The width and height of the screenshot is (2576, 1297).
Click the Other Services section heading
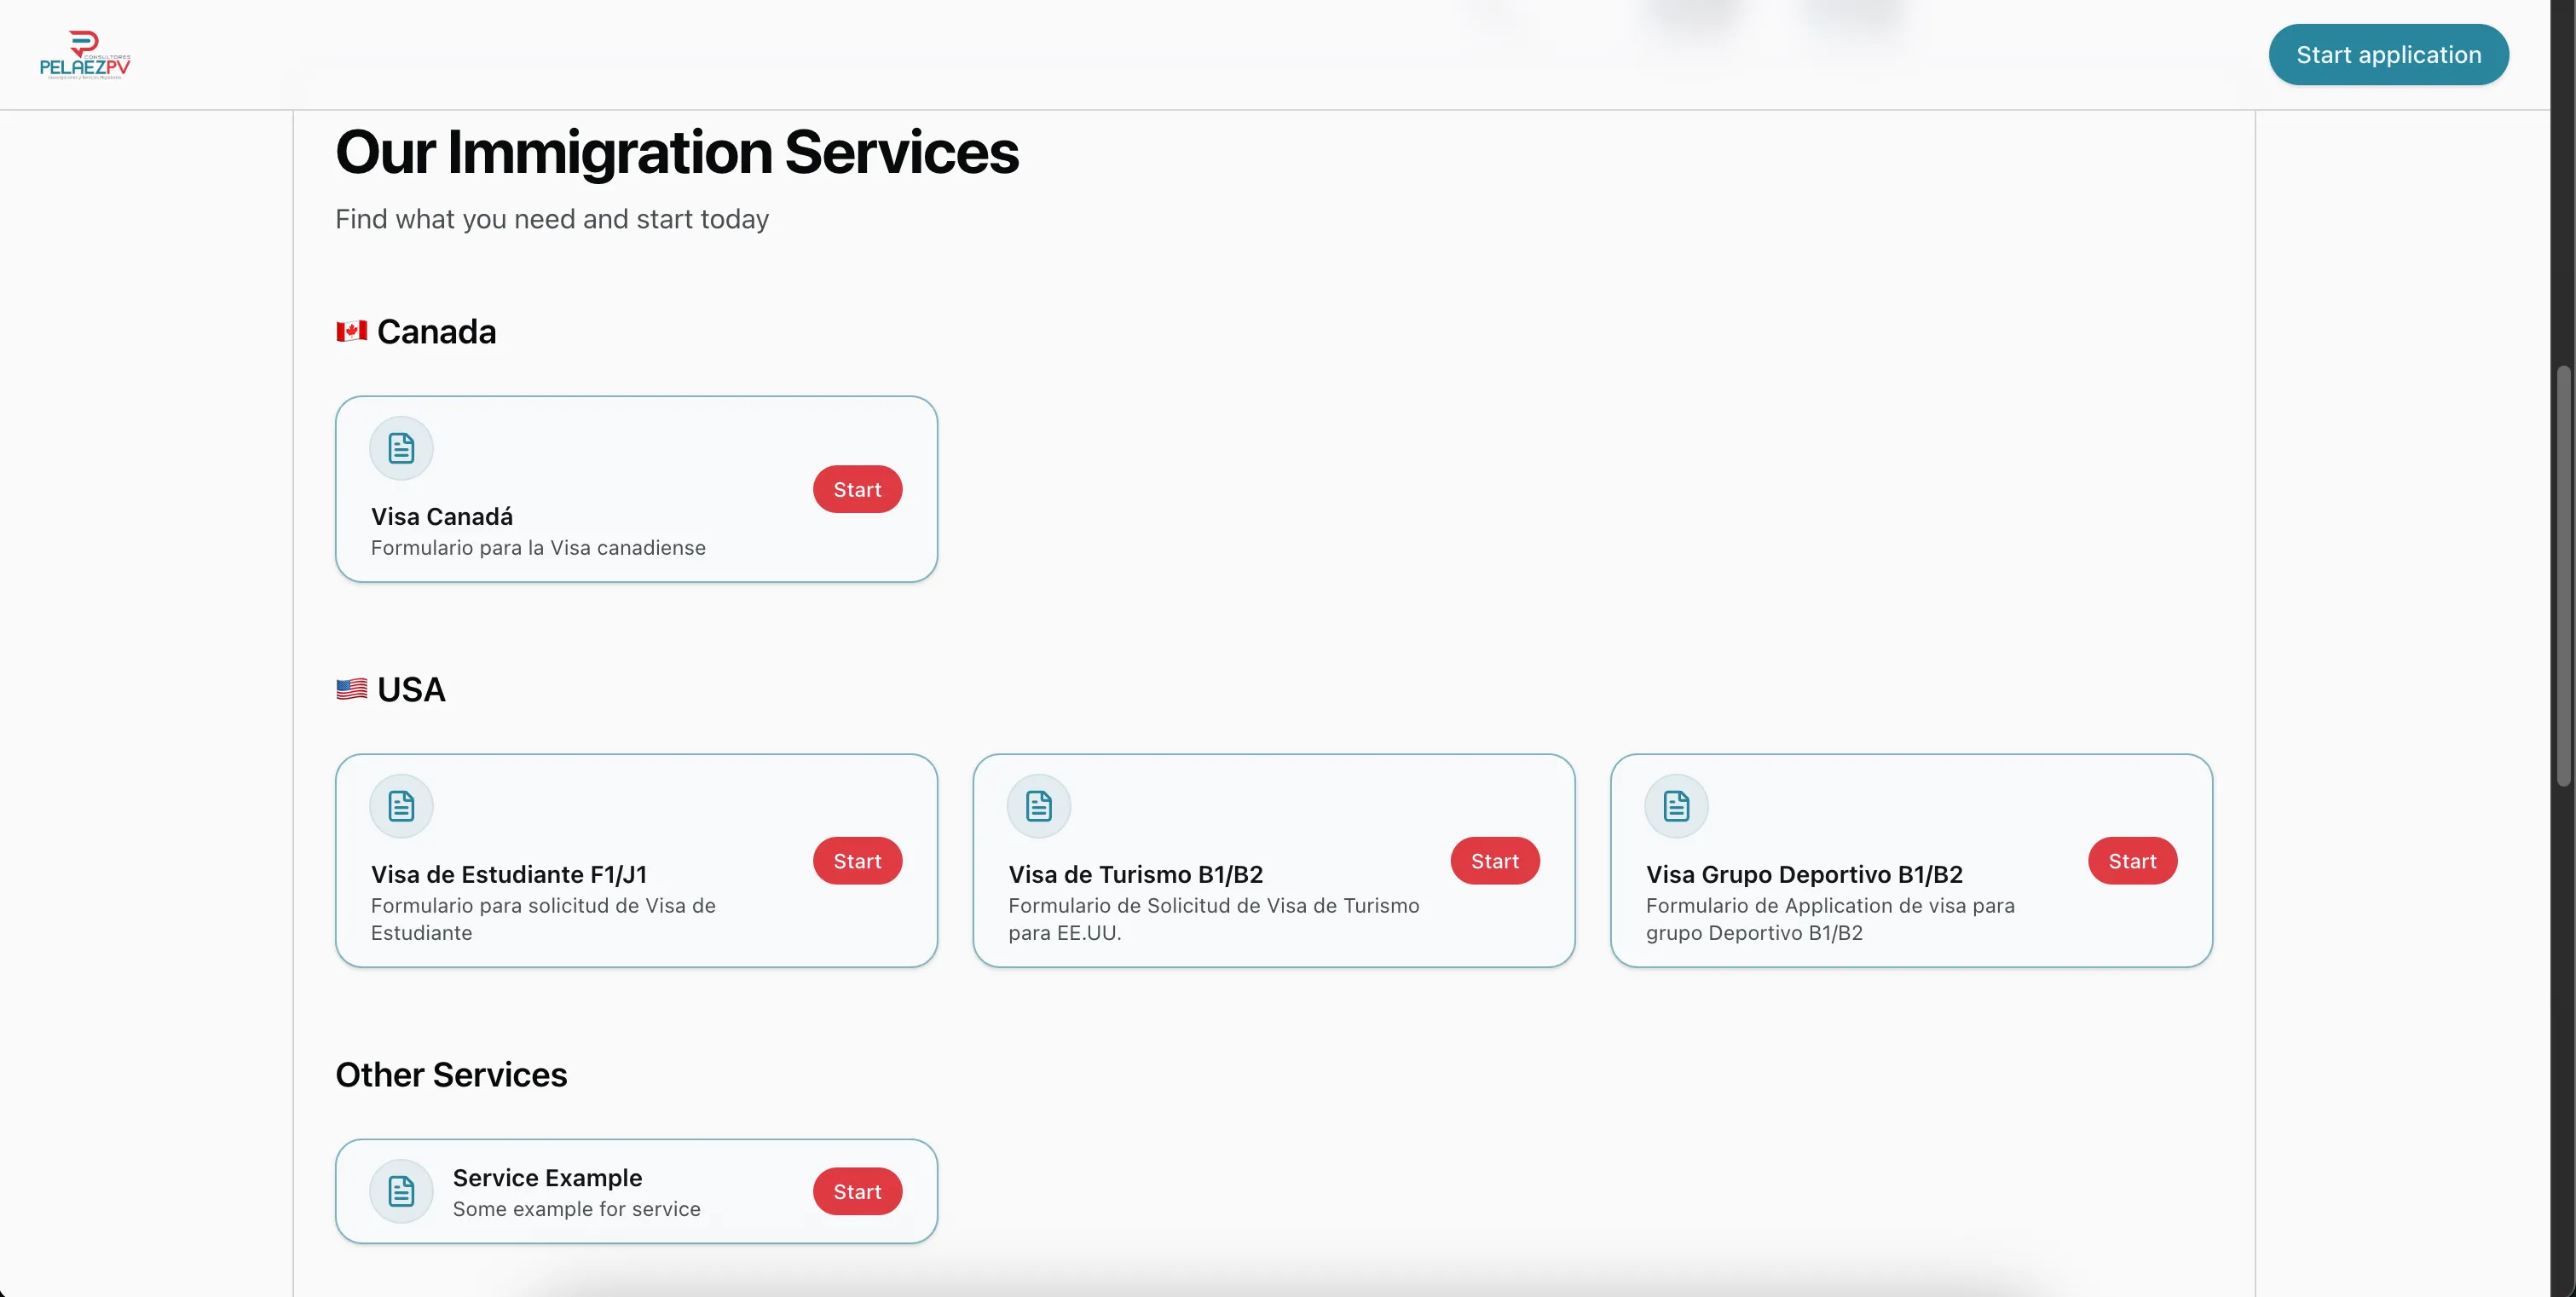tap(451, 1074)
